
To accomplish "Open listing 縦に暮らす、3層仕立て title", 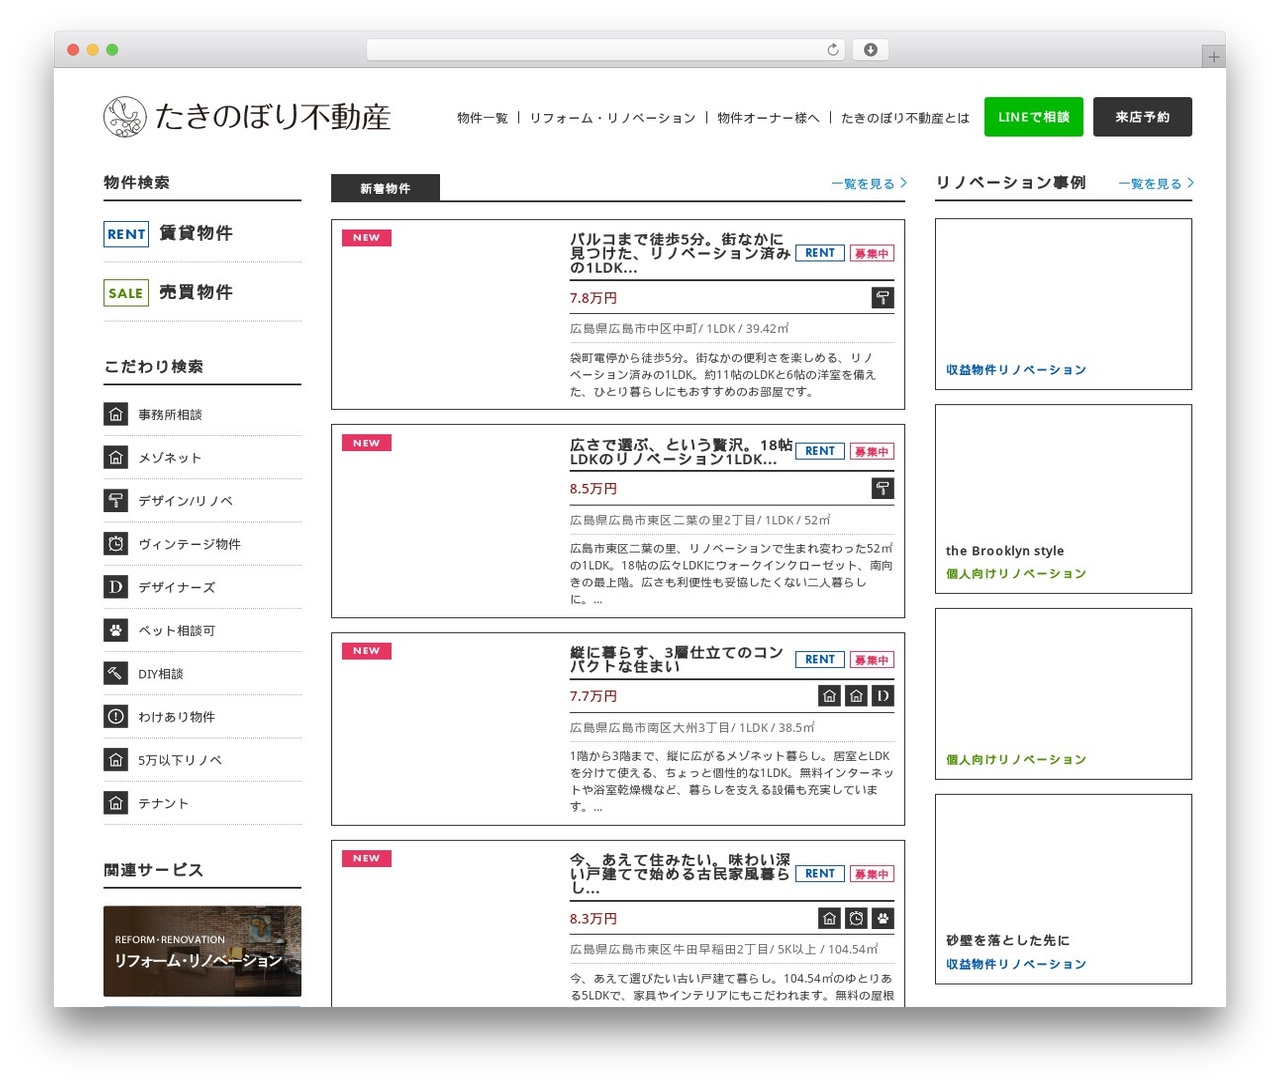I will (x=677, y=660).
